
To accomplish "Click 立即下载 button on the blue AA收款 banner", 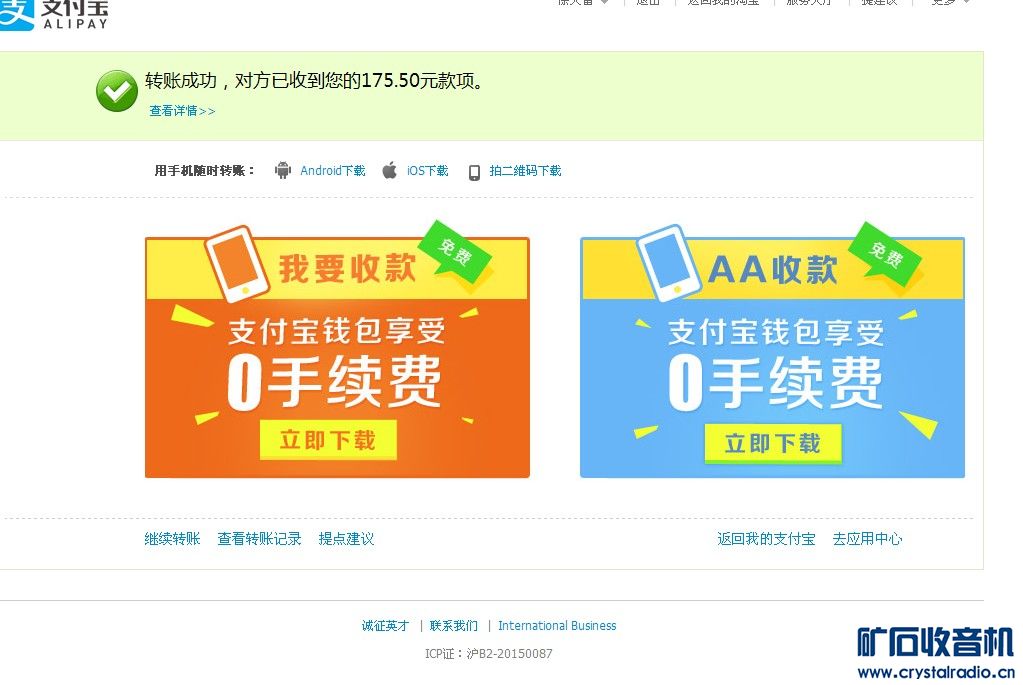I will (x=773, y=444).
